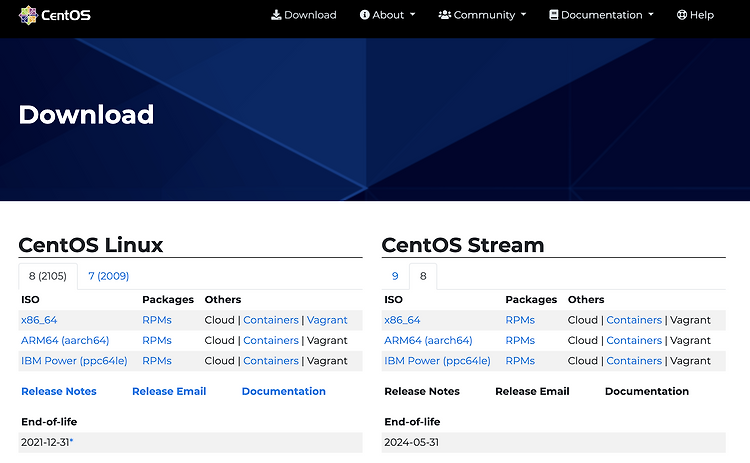Screen dimensions: 750x463
Task: Open RPMs link in CentOS Stream ARM64 row
Action: (520, 341)
